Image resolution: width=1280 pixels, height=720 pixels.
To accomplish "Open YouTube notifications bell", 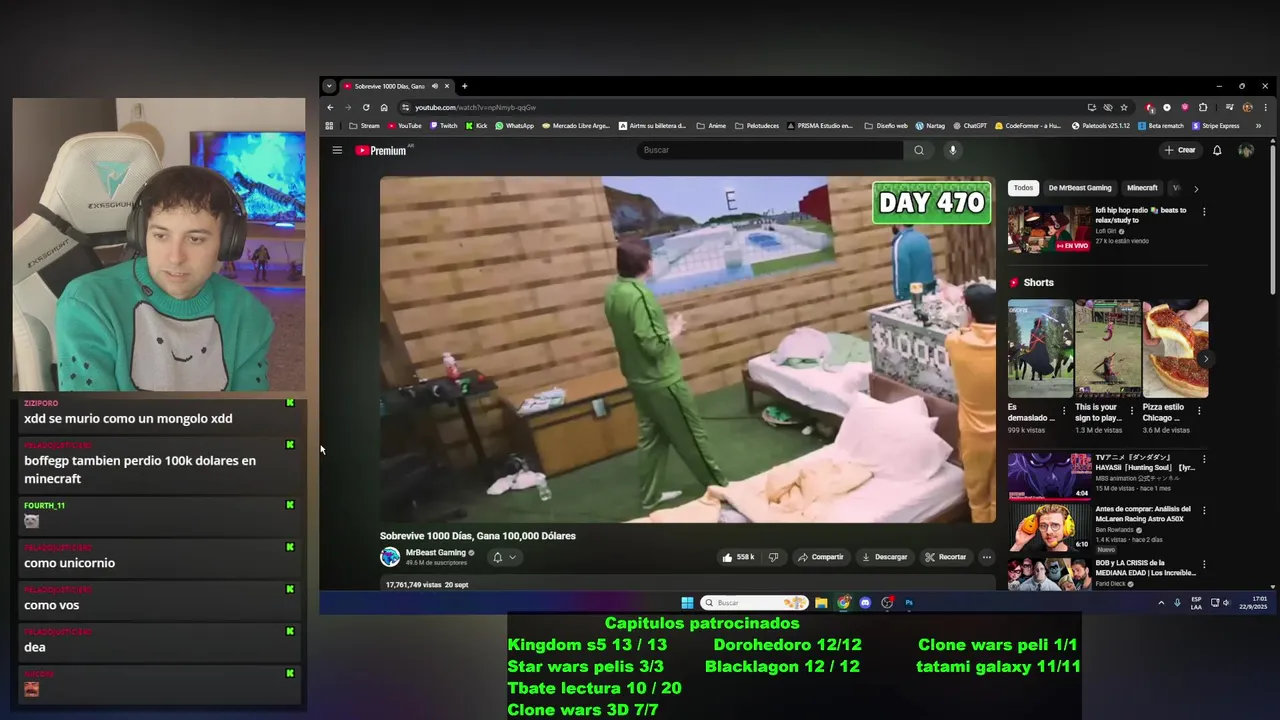I will click(1217, 150).
